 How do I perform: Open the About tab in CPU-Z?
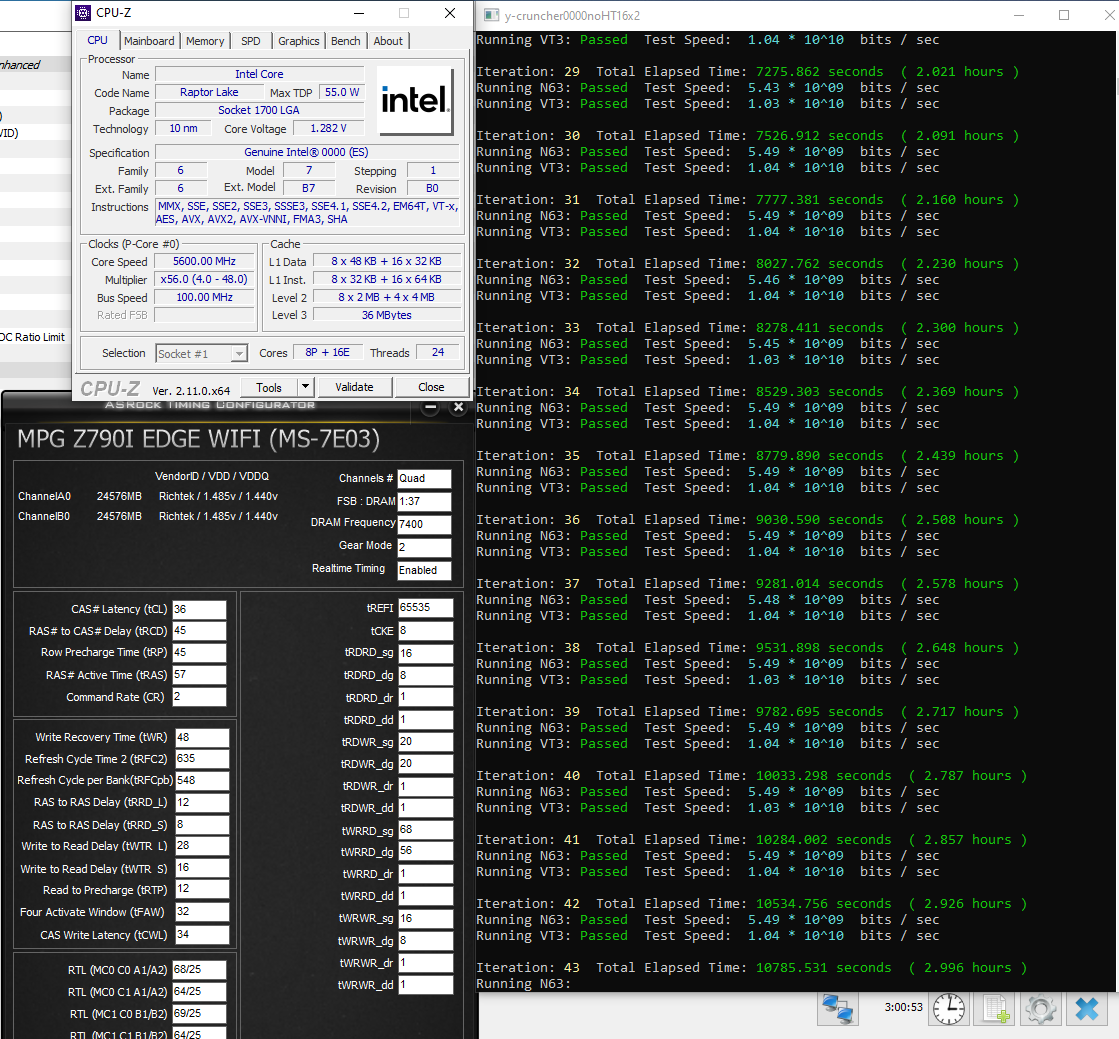click(388, 41)
